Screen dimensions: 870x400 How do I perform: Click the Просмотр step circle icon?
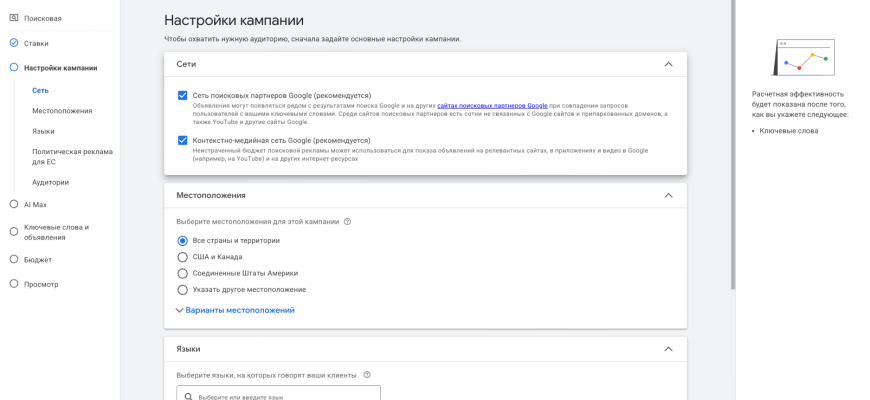pos(14,284)
